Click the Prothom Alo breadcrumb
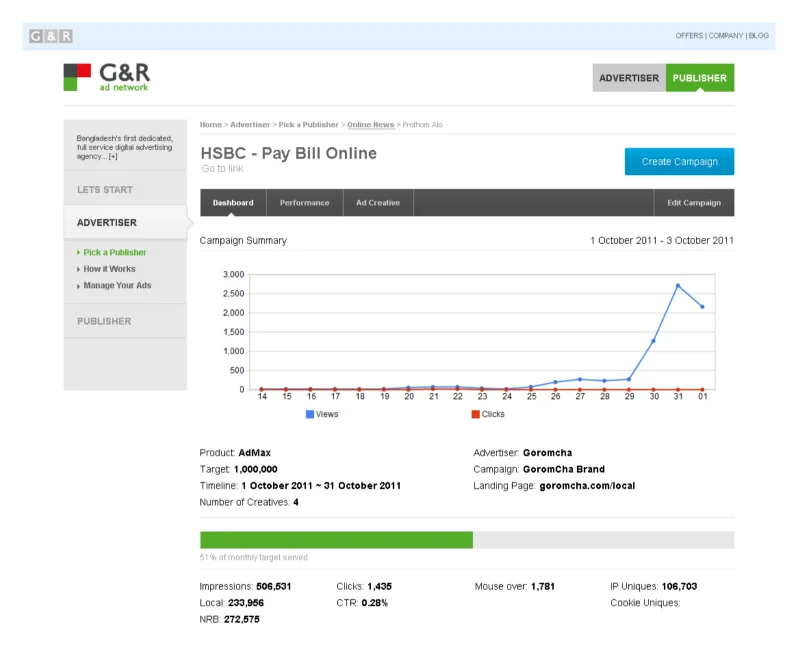 tap(422, 124)
